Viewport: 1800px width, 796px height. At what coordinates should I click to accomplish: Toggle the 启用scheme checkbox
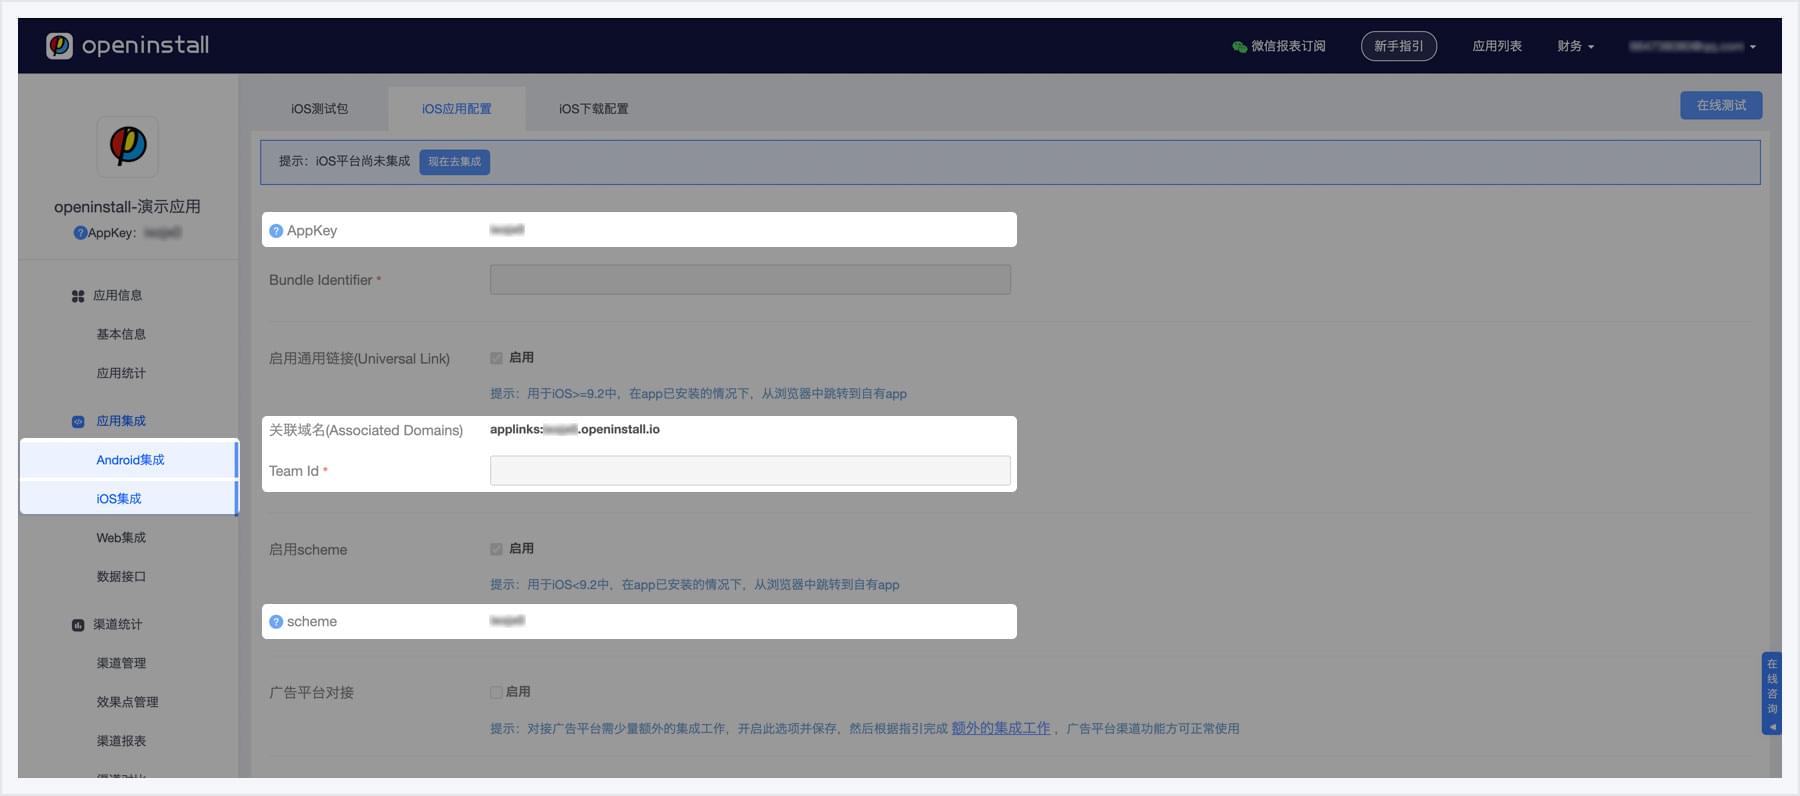coord(496,549)
